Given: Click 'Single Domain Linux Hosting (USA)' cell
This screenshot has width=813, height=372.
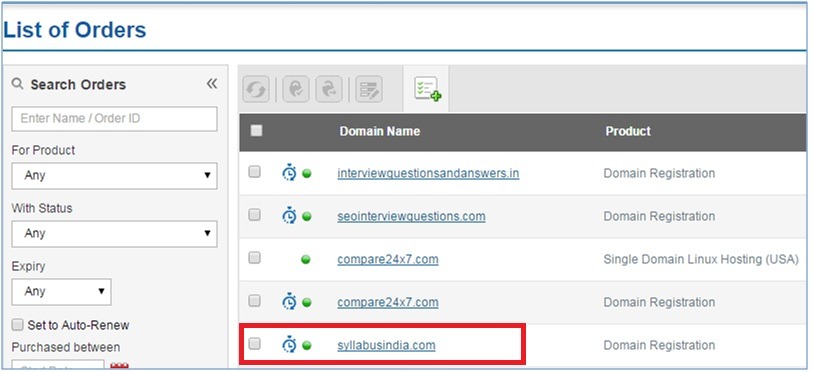Looking at the screenshot, I should [x=700, y=259].
